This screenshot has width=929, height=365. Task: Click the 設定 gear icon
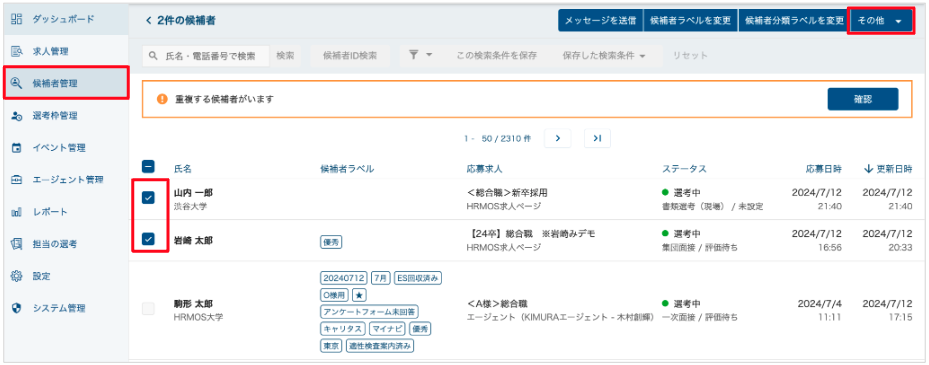(17, 276)
